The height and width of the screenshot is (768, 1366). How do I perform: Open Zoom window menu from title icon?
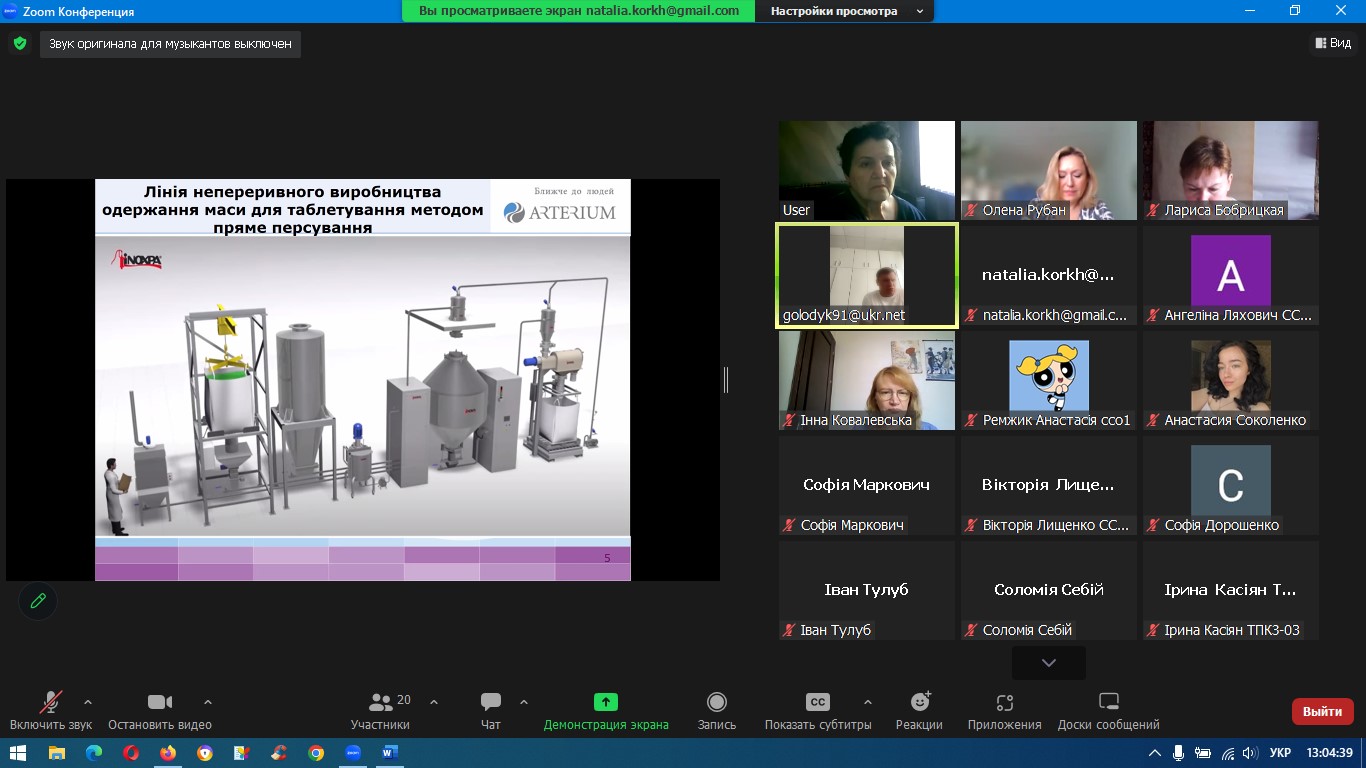pos(10,11)
